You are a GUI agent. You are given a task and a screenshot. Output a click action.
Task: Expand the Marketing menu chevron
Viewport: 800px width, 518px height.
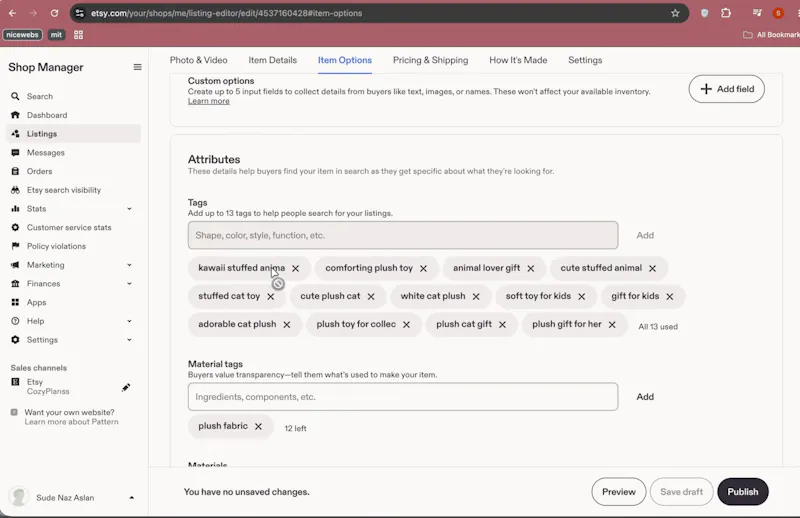tap(129, 265)
